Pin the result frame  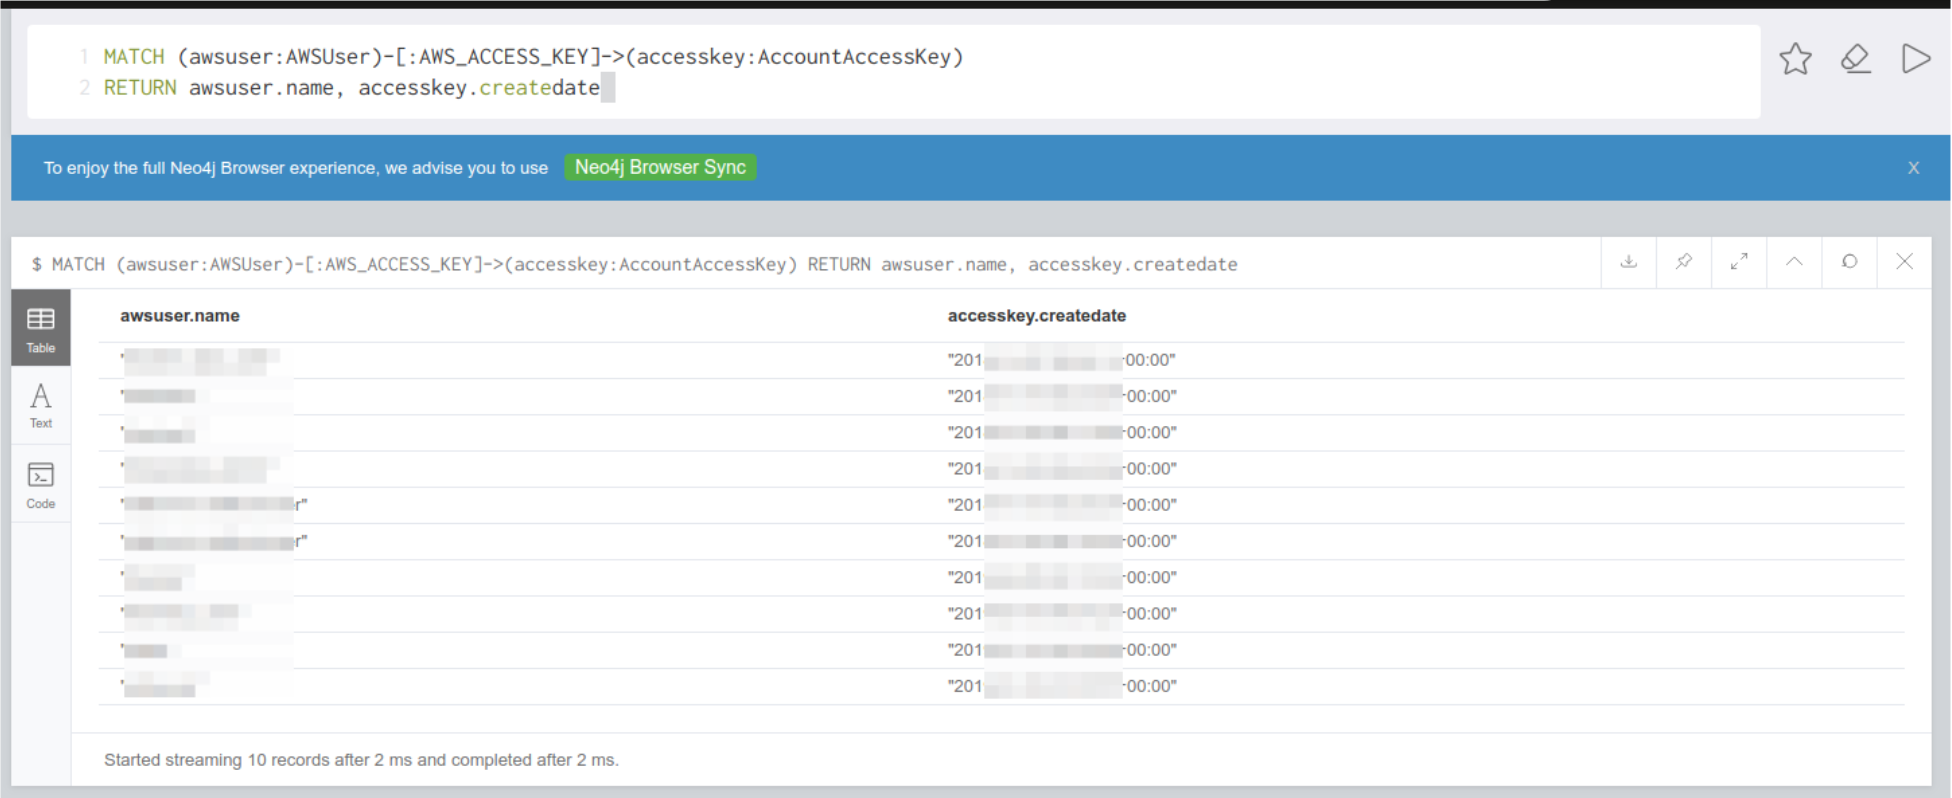1684,262
